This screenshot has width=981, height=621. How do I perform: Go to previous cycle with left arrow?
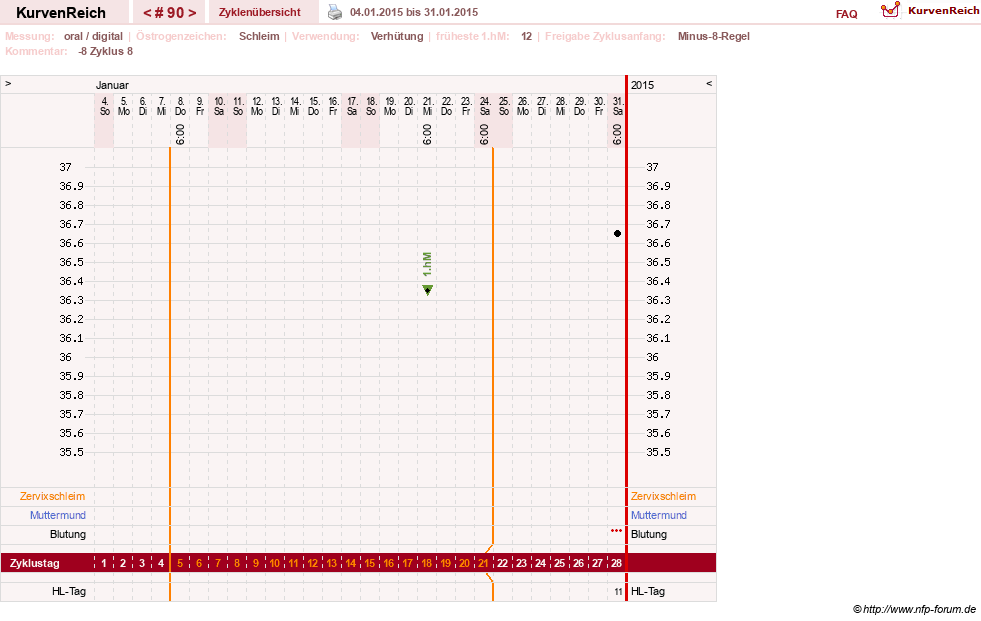[x=147, y=13]
